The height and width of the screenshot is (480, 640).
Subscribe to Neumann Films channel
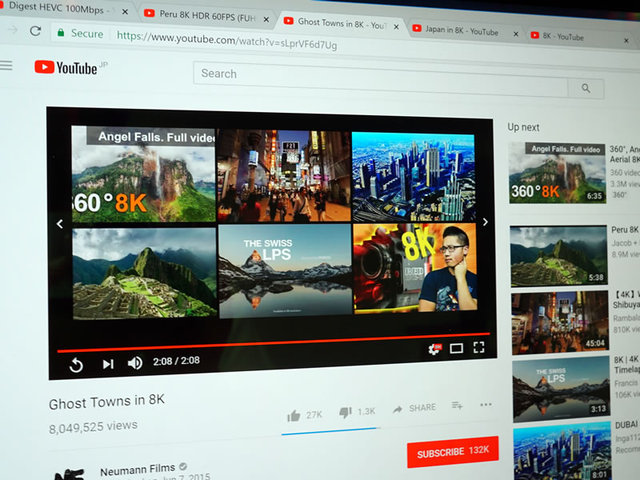coord(452,452)
